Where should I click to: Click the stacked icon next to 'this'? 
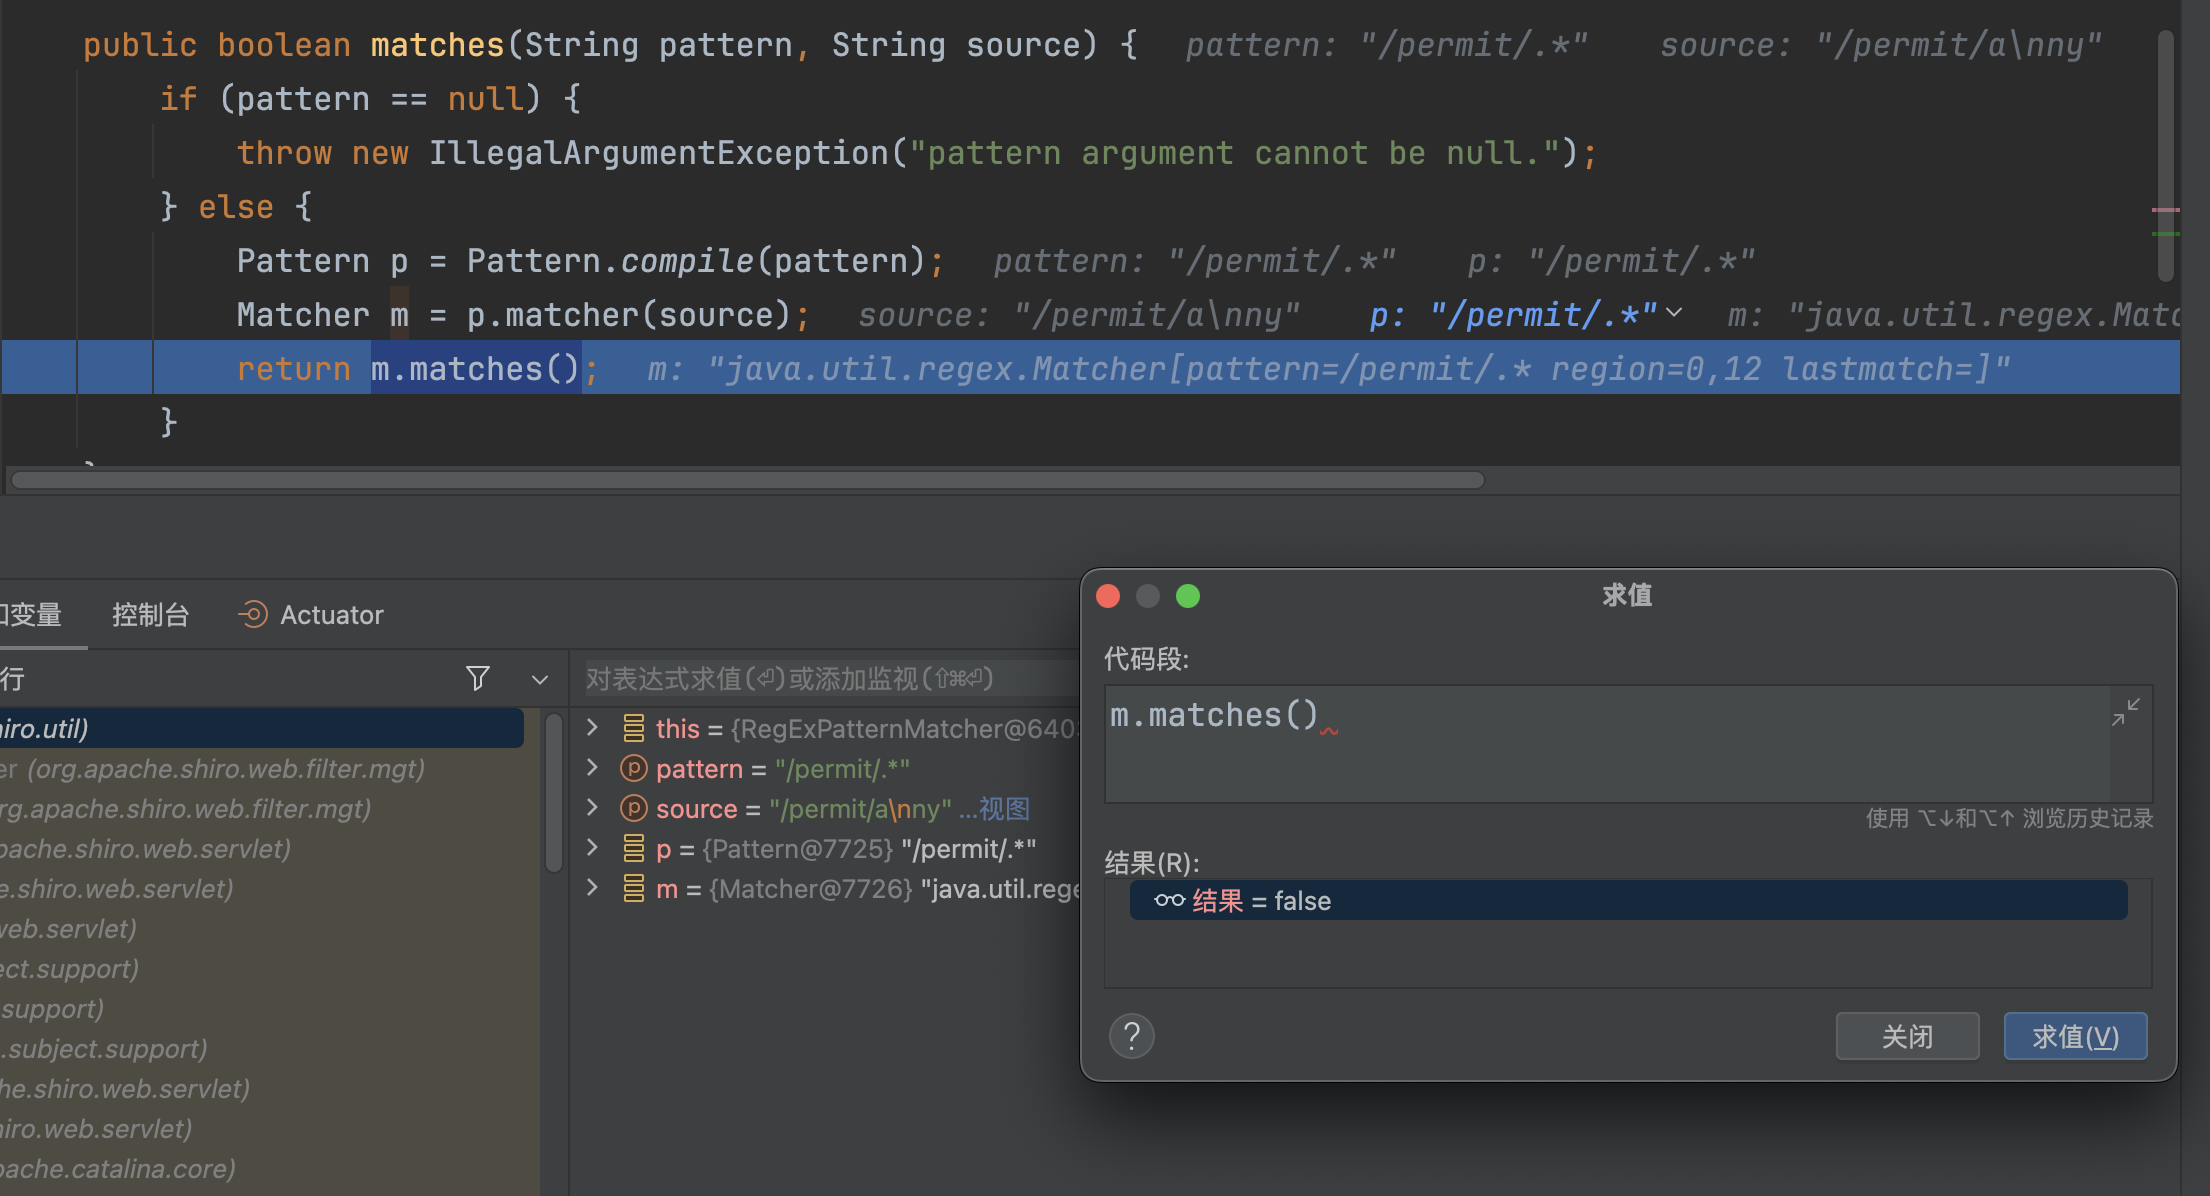(633, 729)
